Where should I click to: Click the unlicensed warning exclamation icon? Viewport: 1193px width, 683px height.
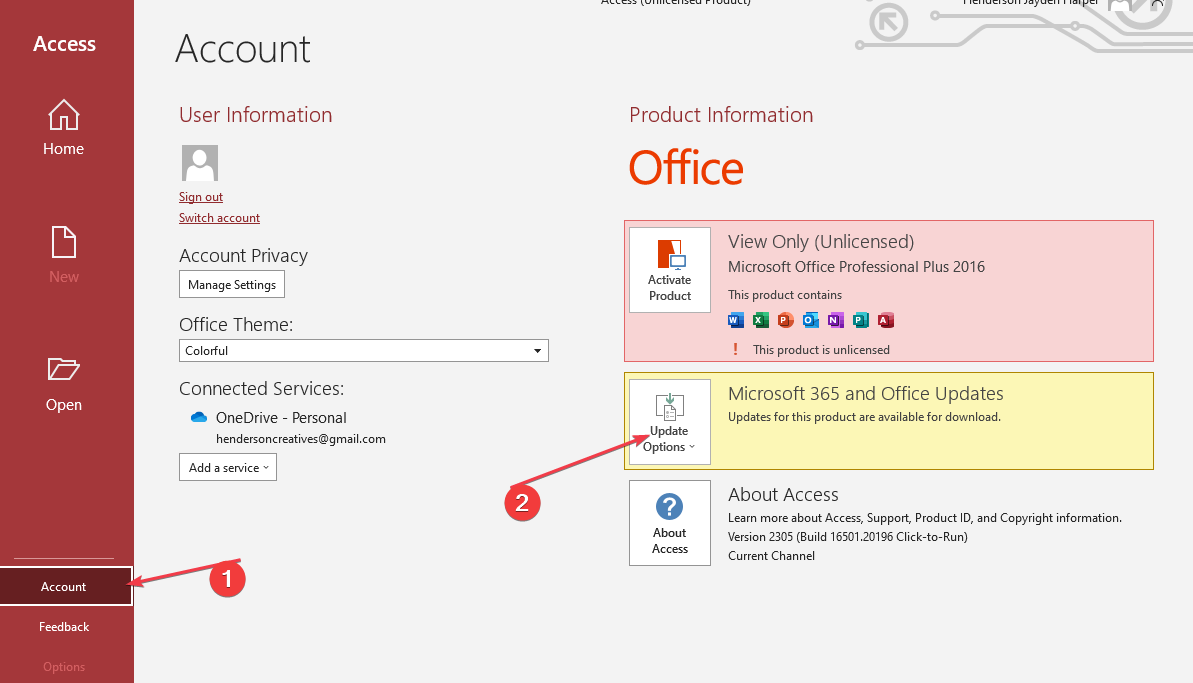[x=735, y=349]
